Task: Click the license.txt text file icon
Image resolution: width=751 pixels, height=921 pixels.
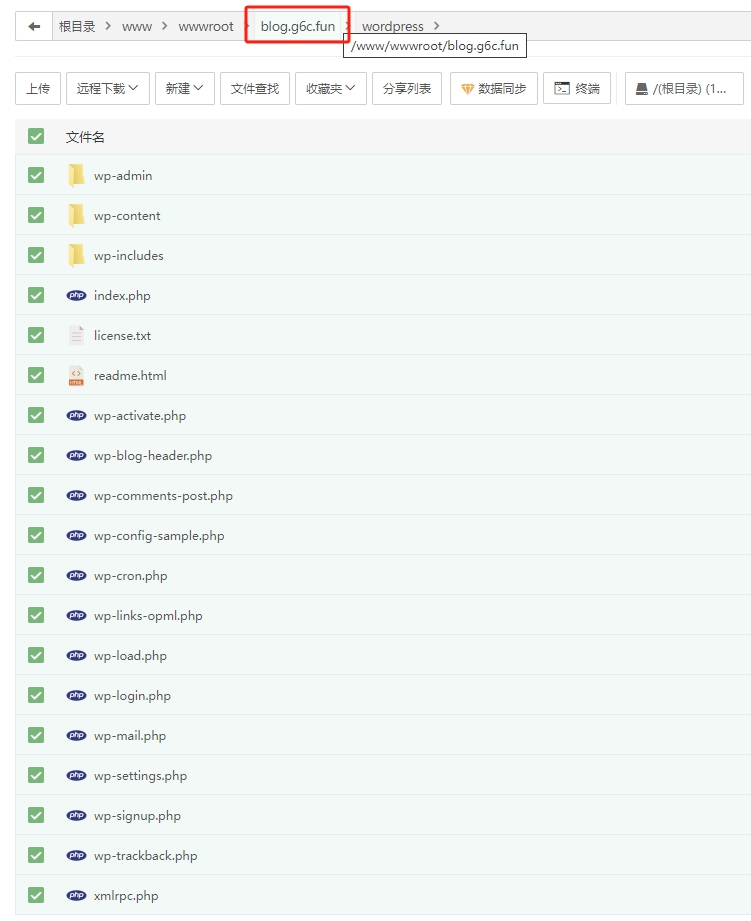Action: pyautogui.click(x=76, y=336)
